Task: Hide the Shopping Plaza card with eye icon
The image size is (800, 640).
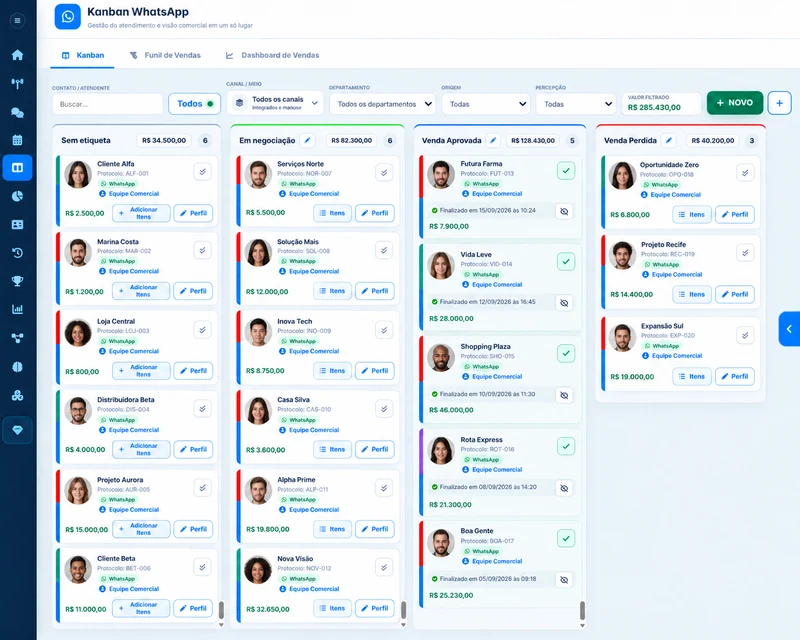Action: (x=564, y=395)
